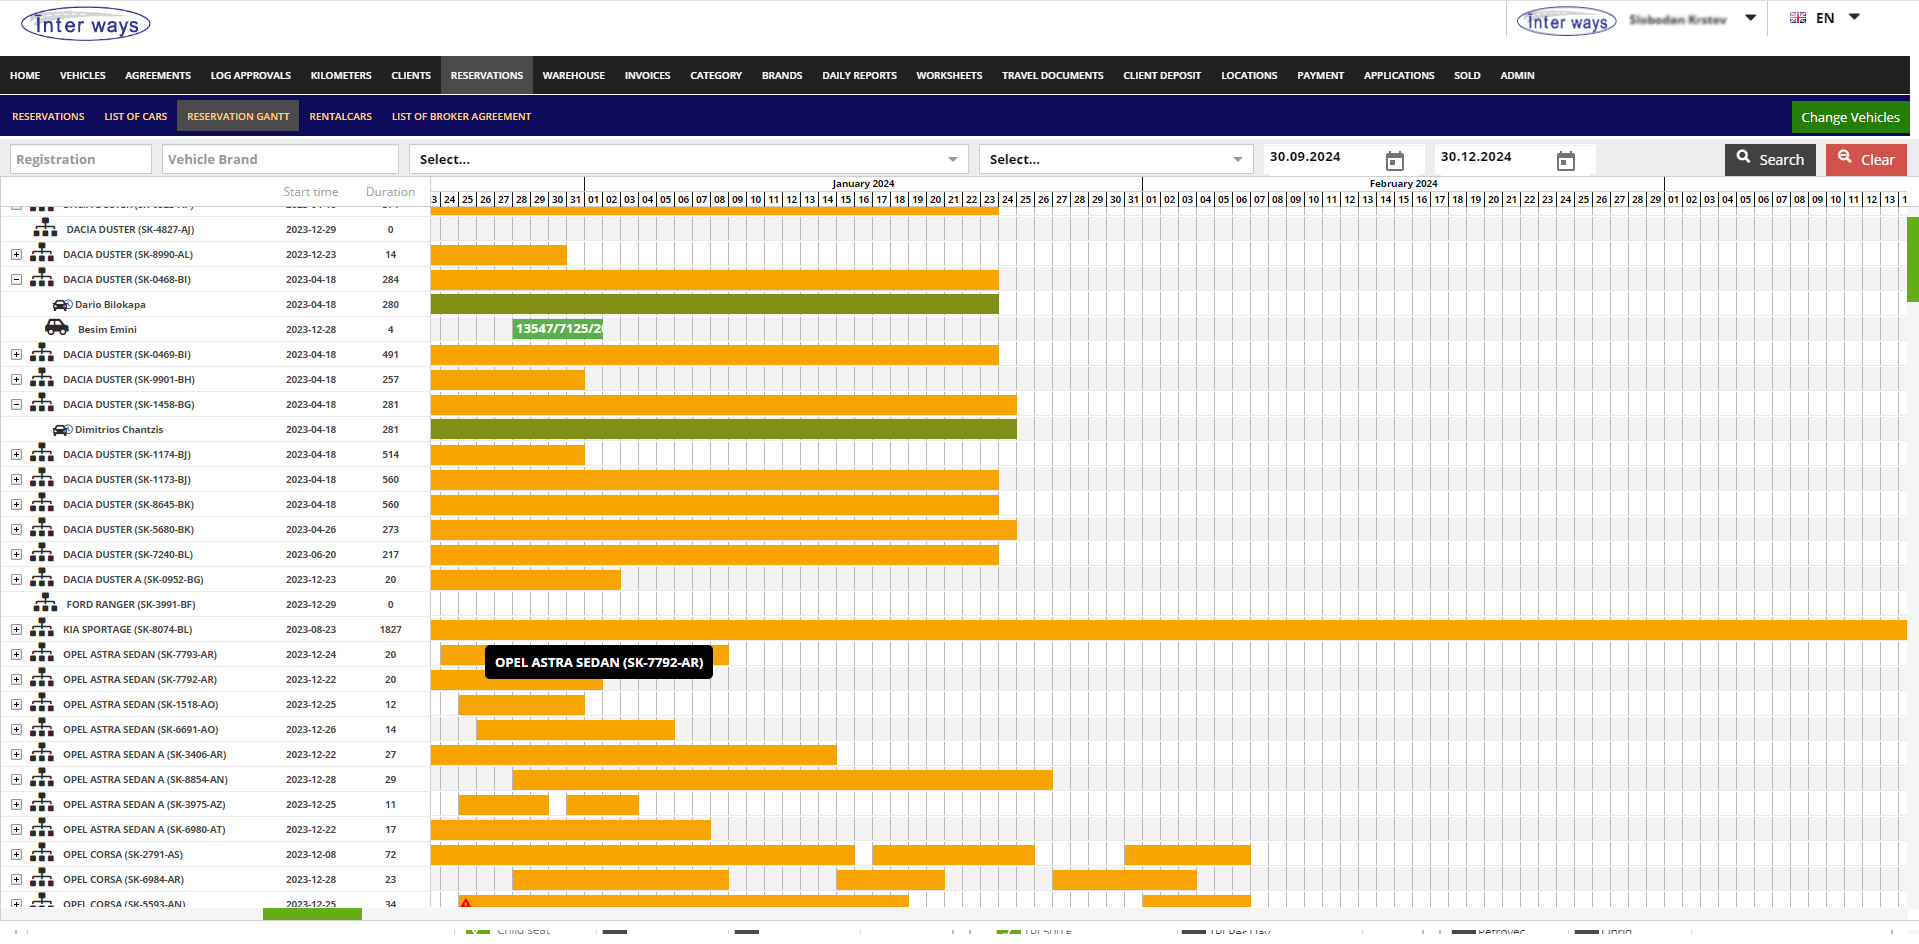Click hierarchy icon of DACIA DUSTER (SK-8990-AL)

tap(42, 253)
